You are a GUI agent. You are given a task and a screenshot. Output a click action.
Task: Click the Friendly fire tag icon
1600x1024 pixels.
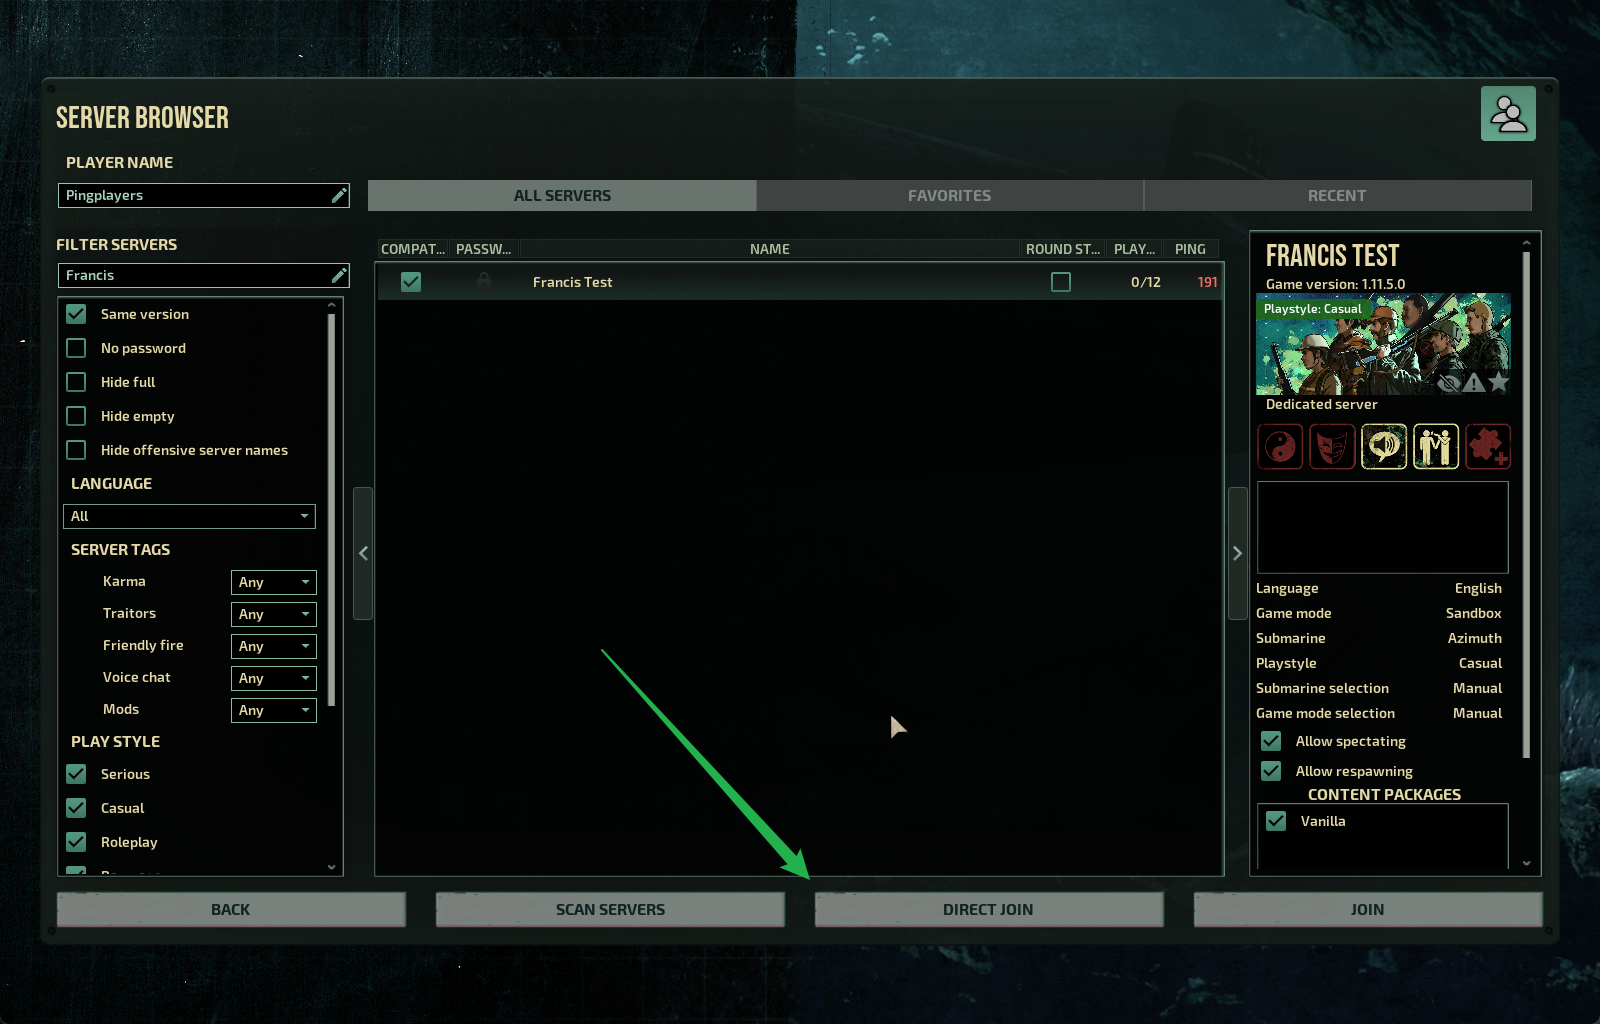click(1436, 446)
